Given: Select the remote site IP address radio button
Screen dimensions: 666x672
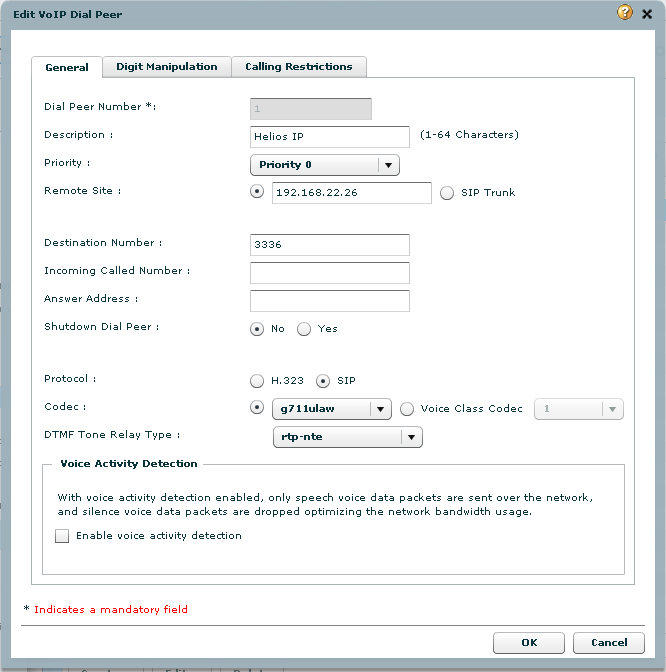Looking at the screenshot, I should (258, 193).
